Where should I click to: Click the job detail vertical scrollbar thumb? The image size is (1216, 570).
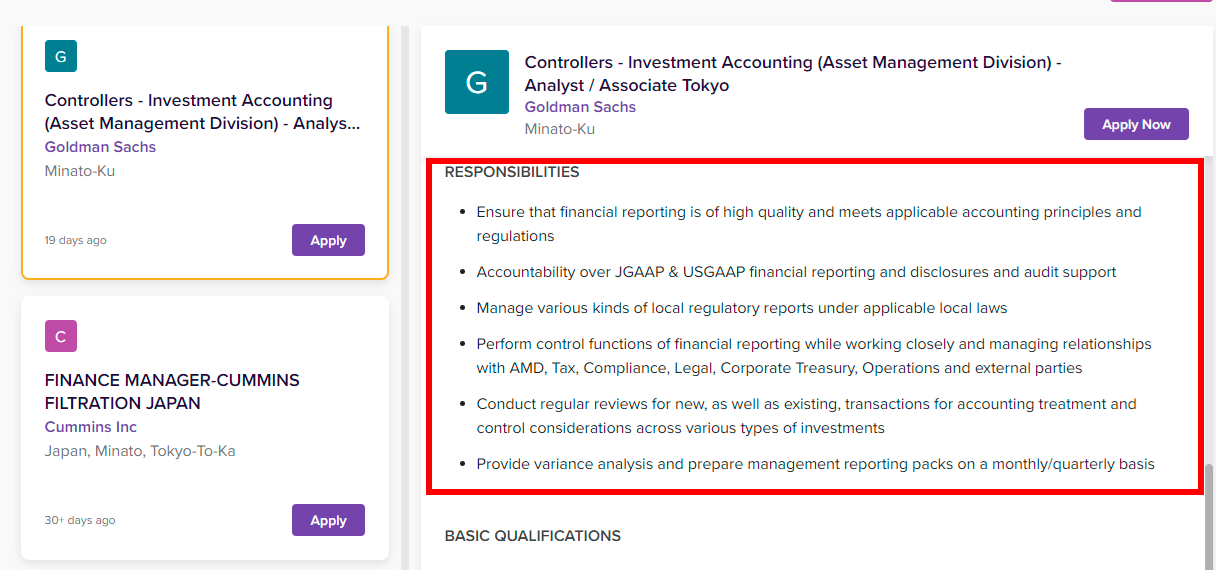1210,514
